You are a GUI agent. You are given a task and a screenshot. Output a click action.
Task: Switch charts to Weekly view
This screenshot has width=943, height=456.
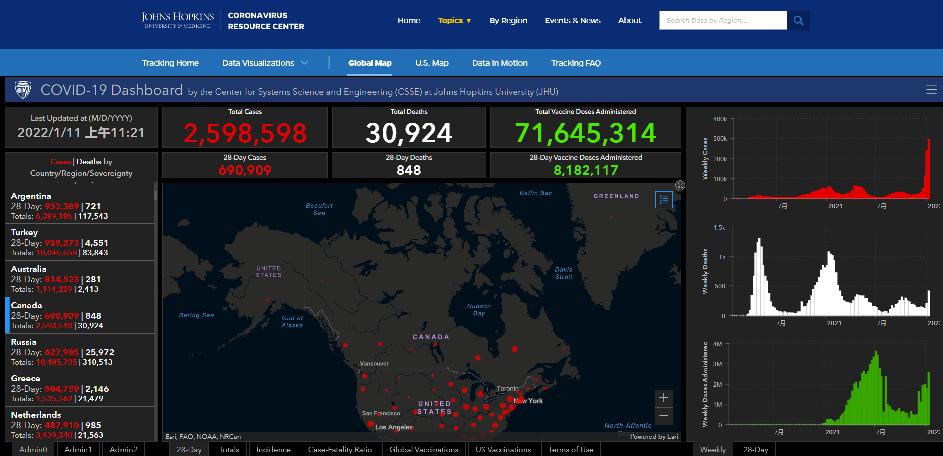(712, 450)
